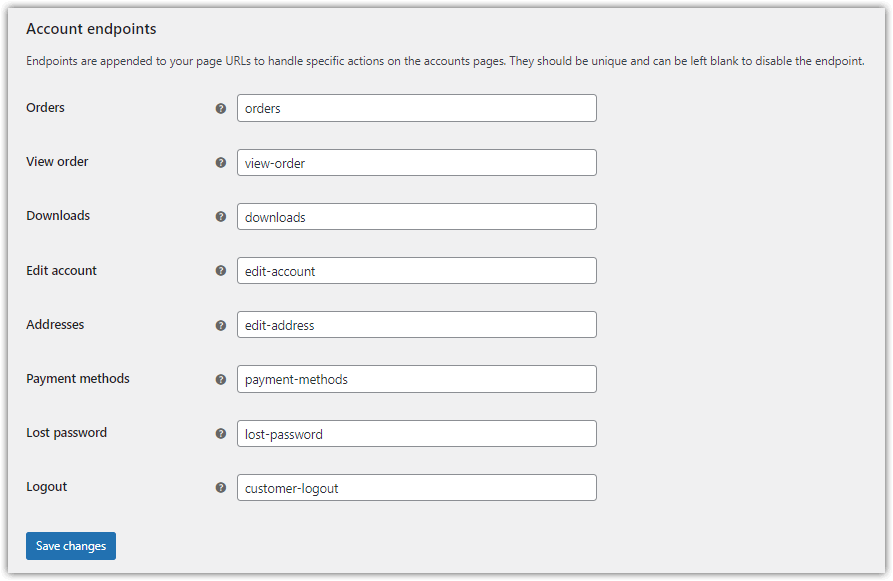Focus the edit-account text box

(417, 271)
